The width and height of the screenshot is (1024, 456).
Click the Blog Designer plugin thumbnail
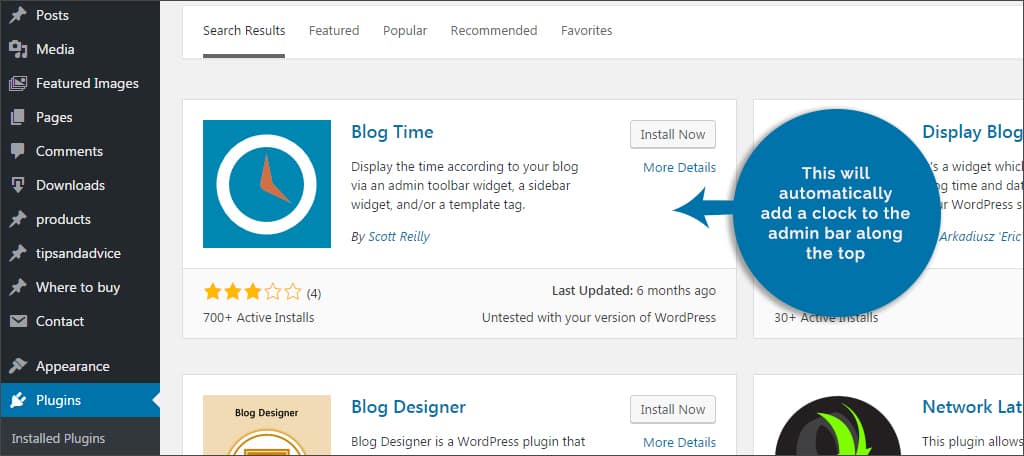point(266,425)
